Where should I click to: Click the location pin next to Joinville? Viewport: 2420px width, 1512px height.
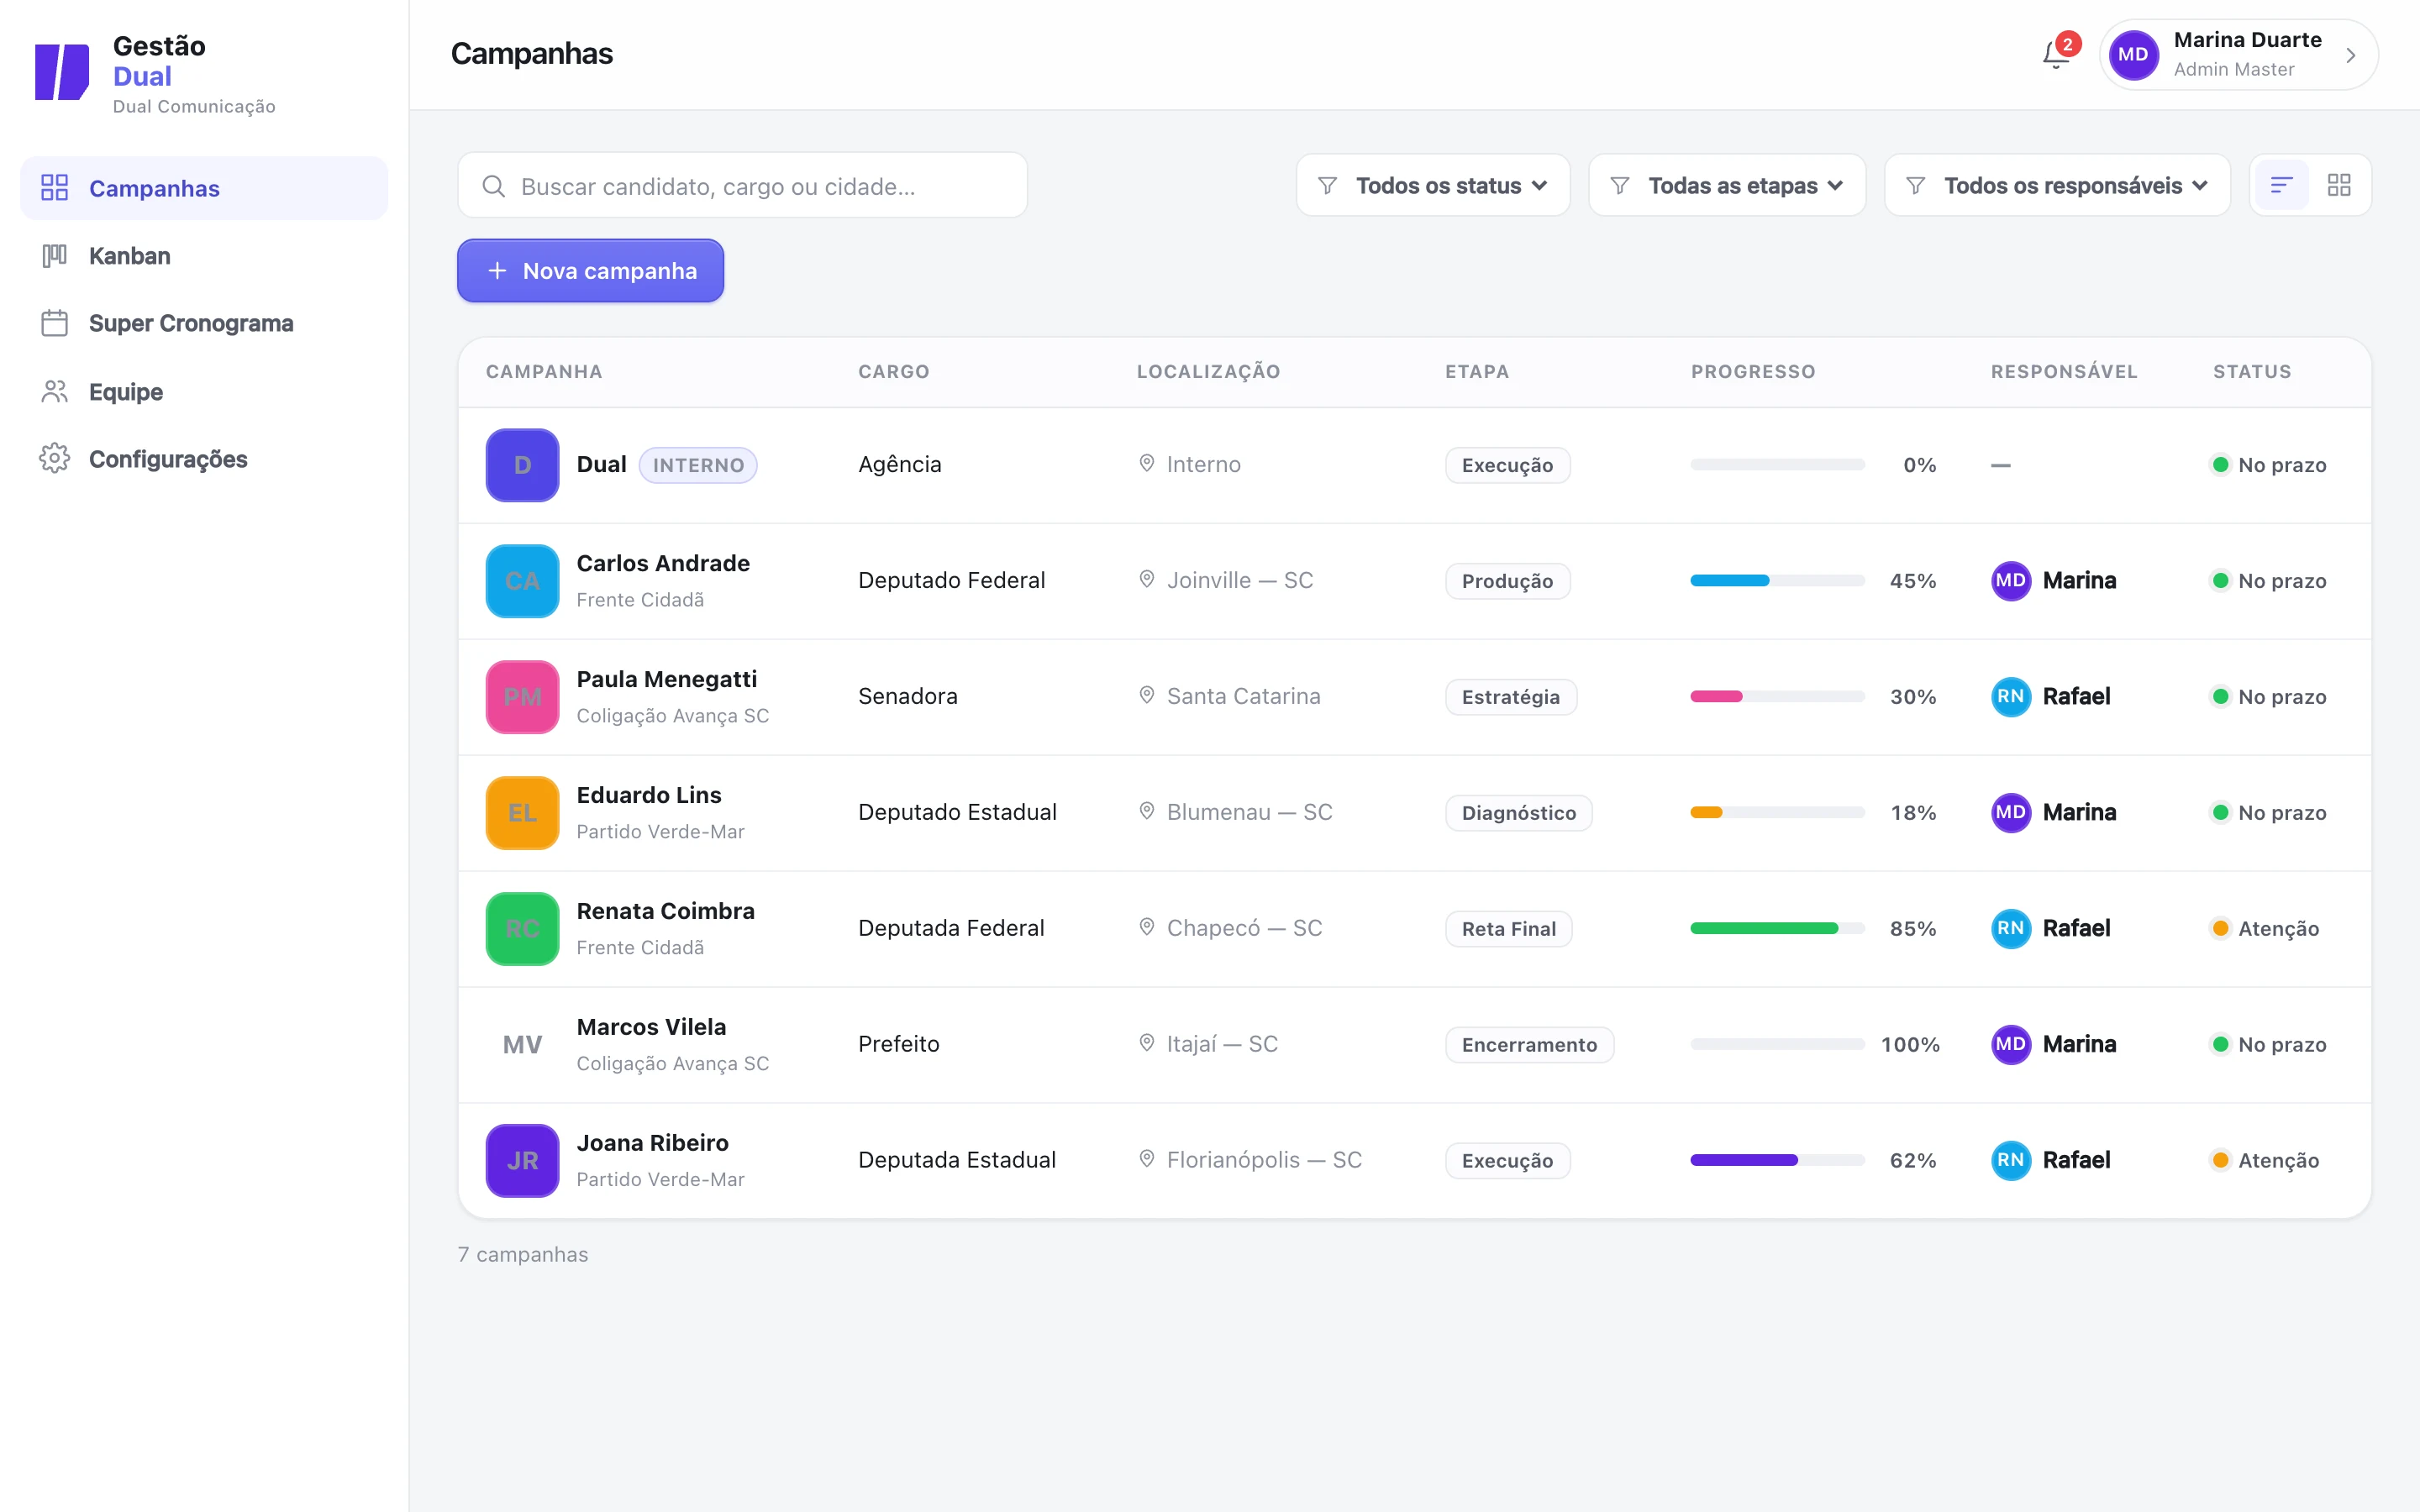pyautogui.click(x=1147, y=580)
